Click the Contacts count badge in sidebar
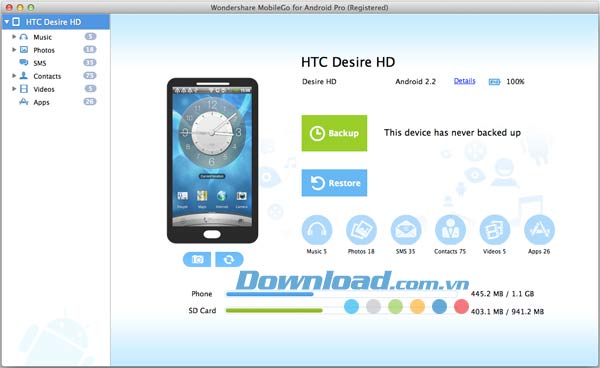The image size is (600, 368). pos(90,75)
